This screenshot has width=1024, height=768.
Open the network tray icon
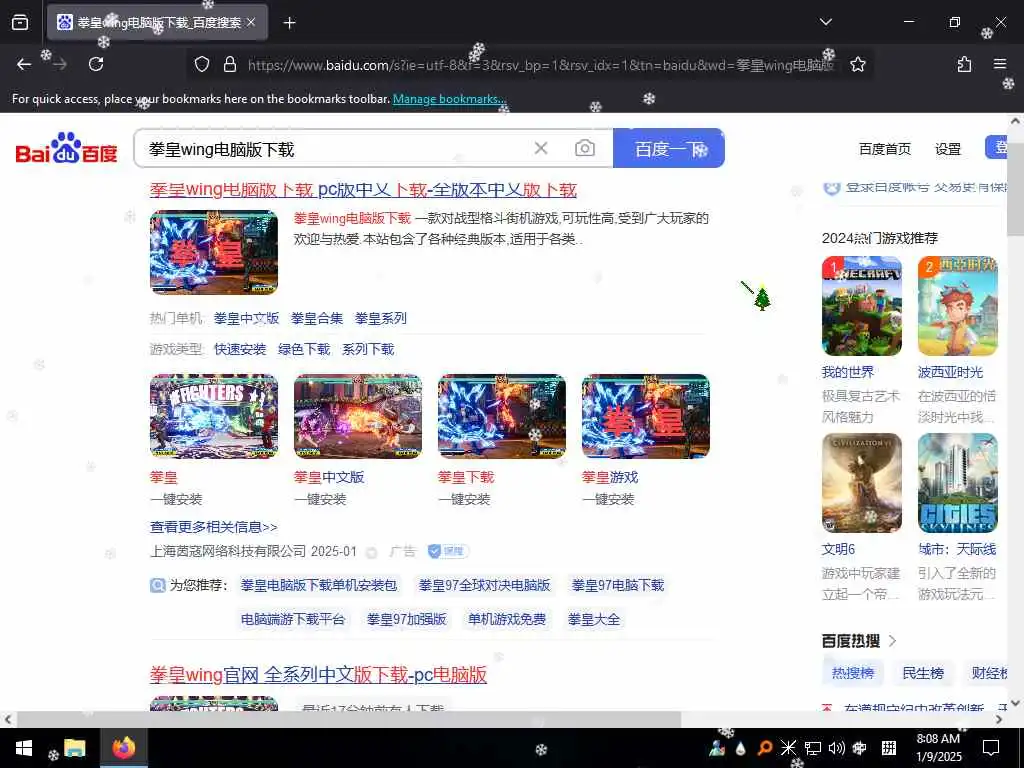[x=812, y=748]
